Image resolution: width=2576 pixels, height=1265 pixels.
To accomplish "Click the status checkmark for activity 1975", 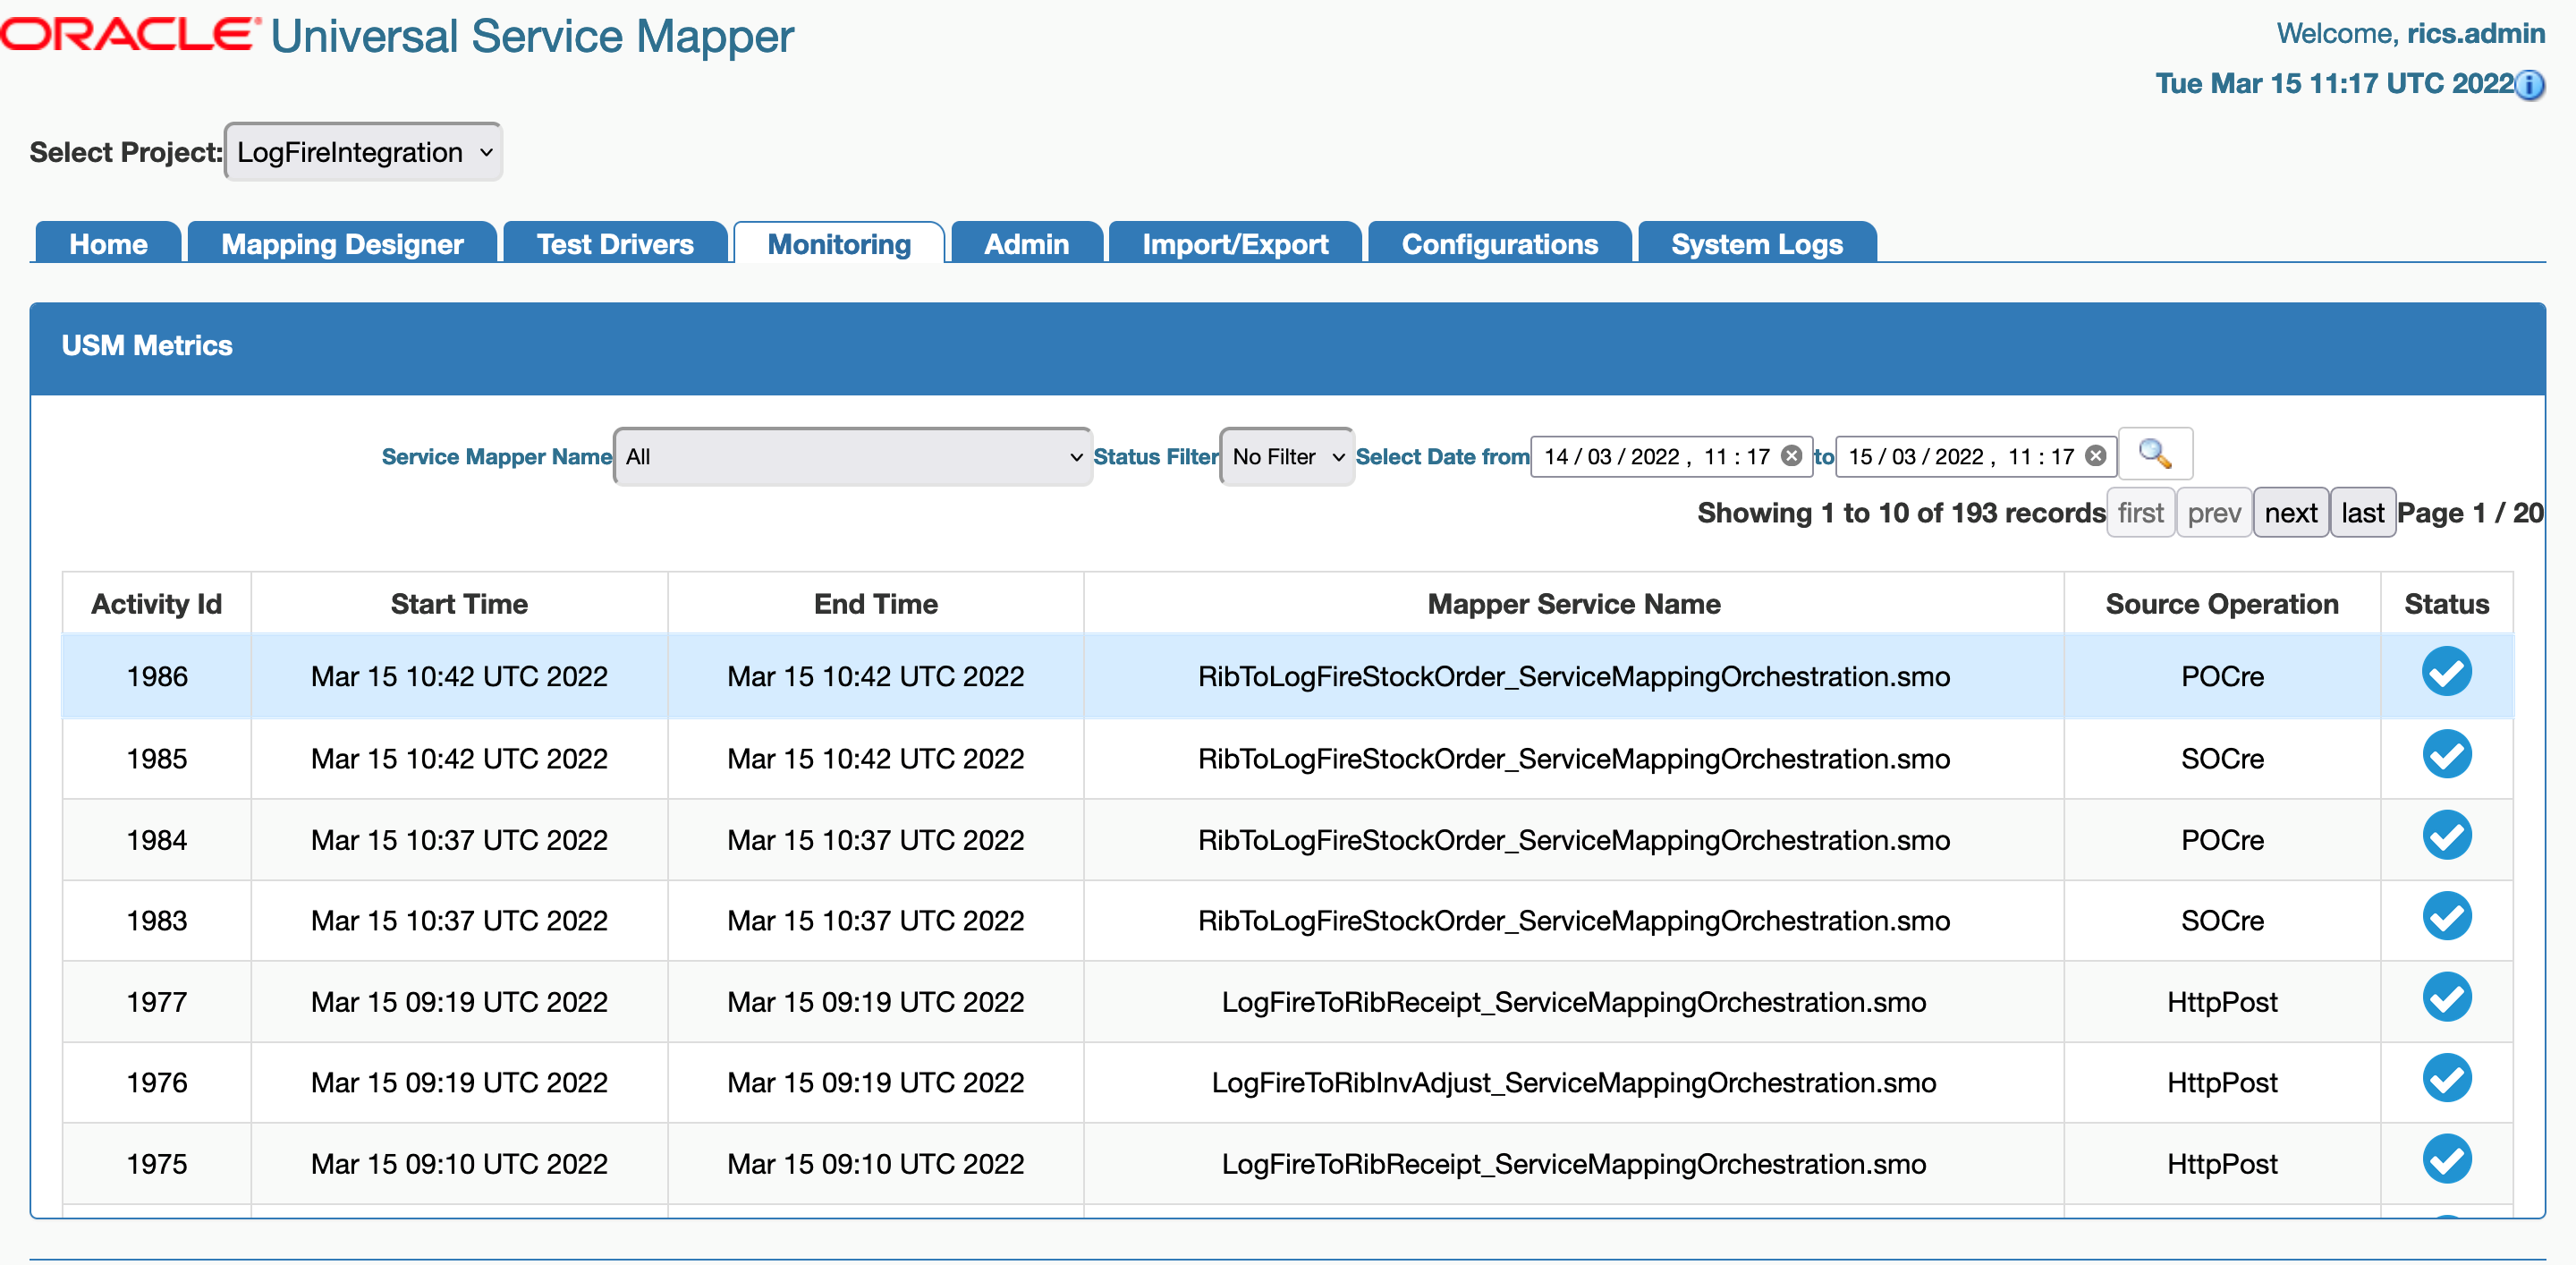I will pos(2447,1159).
